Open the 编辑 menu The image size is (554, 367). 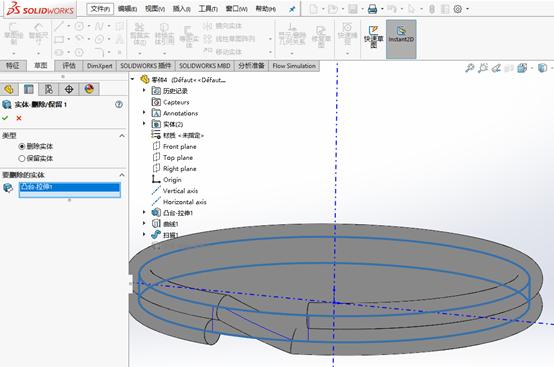coord(127,9)
